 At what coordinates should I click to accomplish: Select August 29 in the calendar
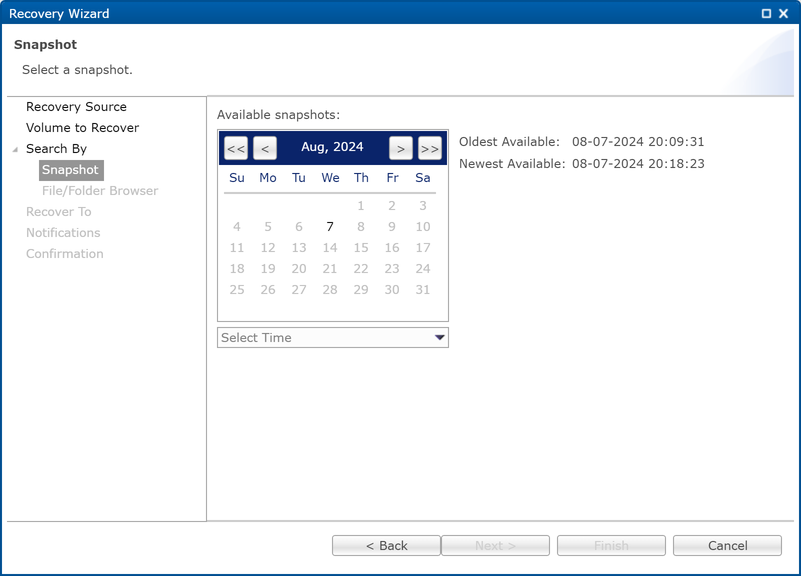361,290
